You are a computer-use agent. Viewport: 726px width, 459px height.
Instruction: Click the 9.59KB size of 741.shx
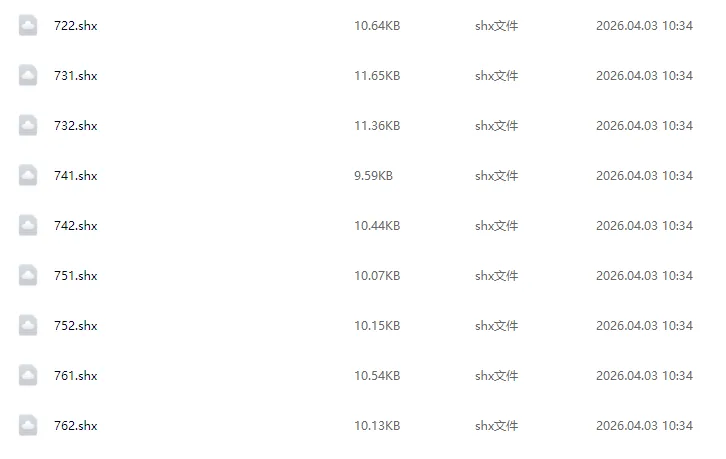coord(373,176)
